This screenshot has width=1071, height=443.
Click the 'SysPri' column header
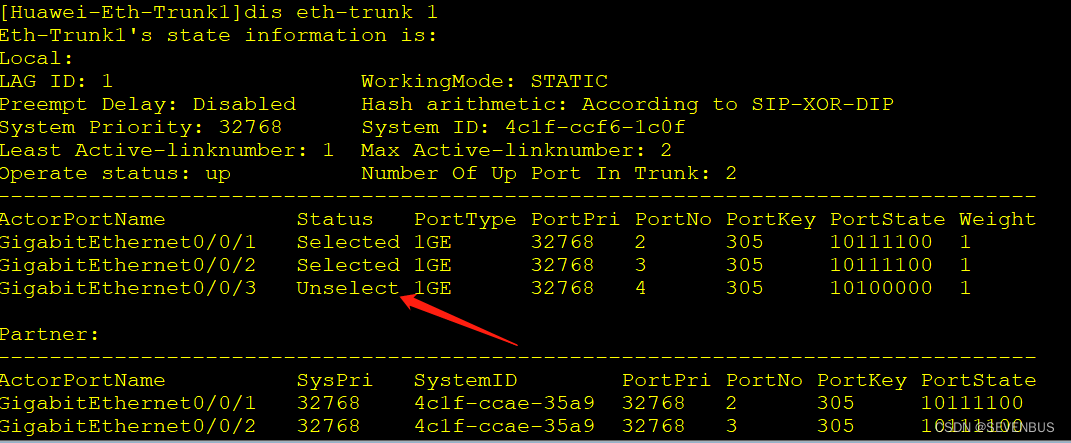coord(335,380)
